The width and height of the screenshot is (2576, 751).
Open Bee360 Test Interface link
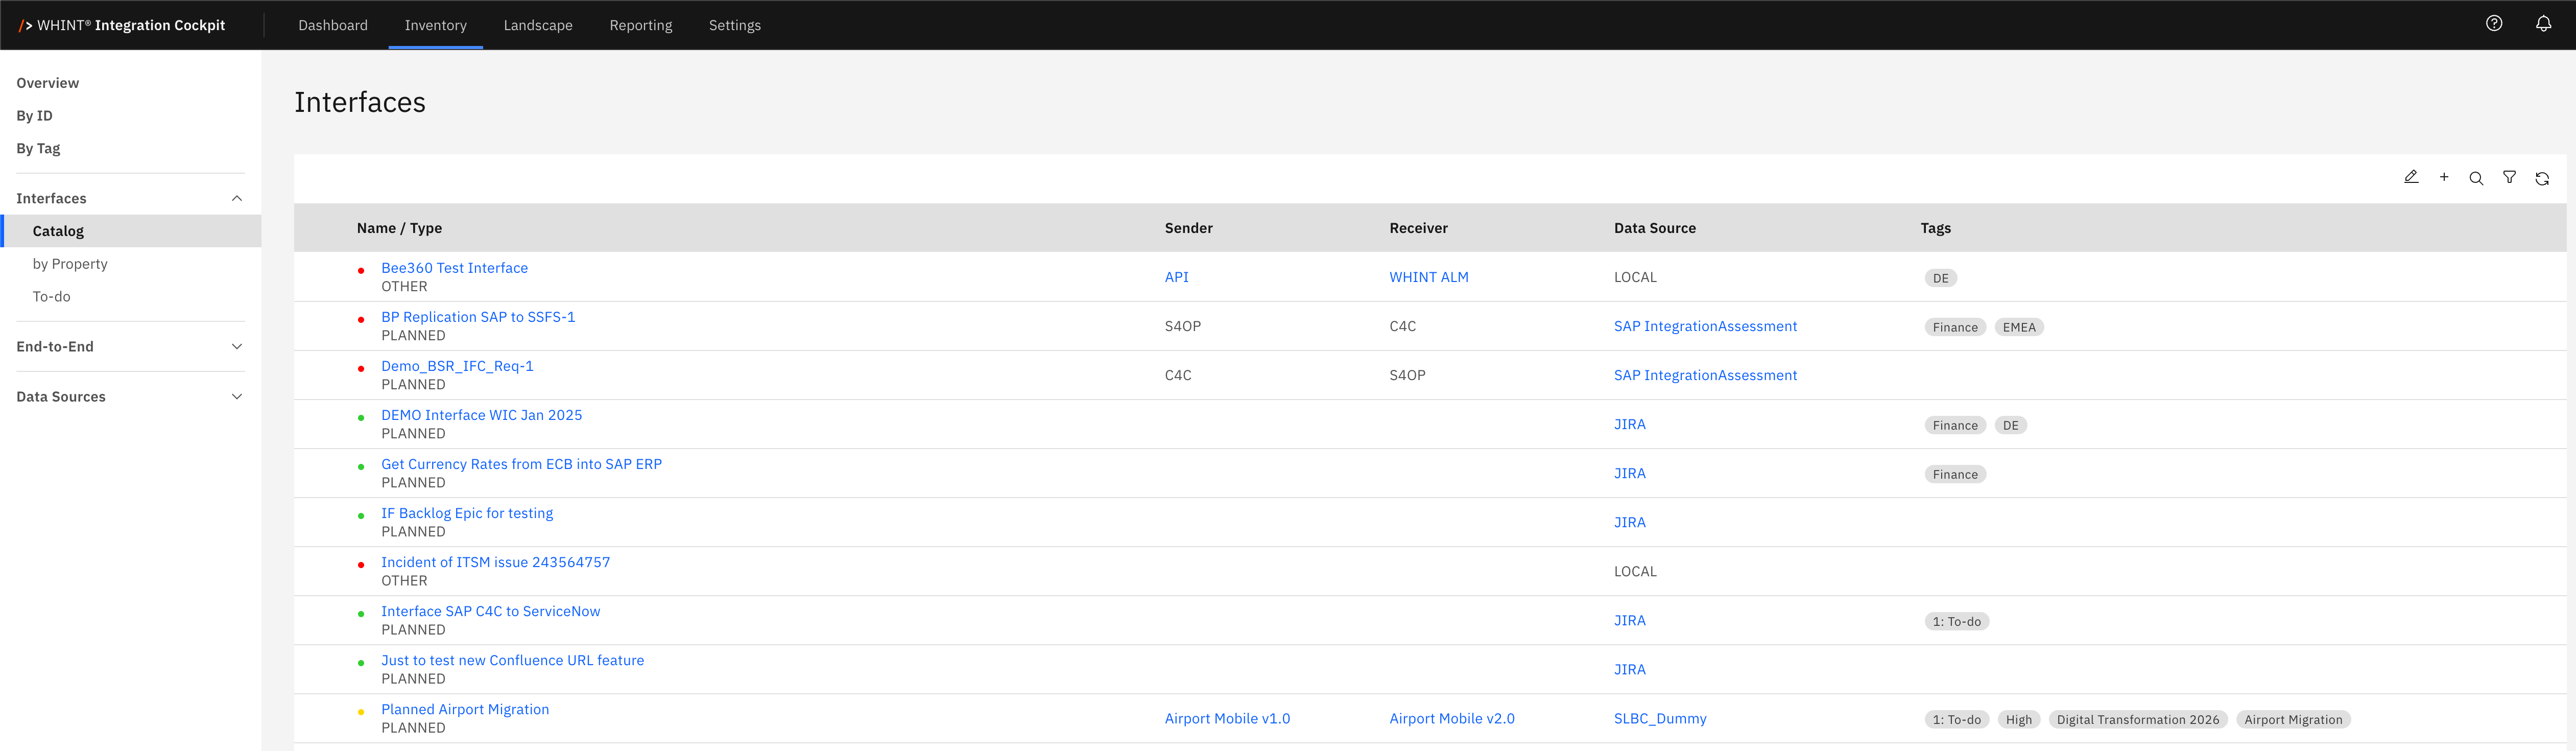coord(454,268)
